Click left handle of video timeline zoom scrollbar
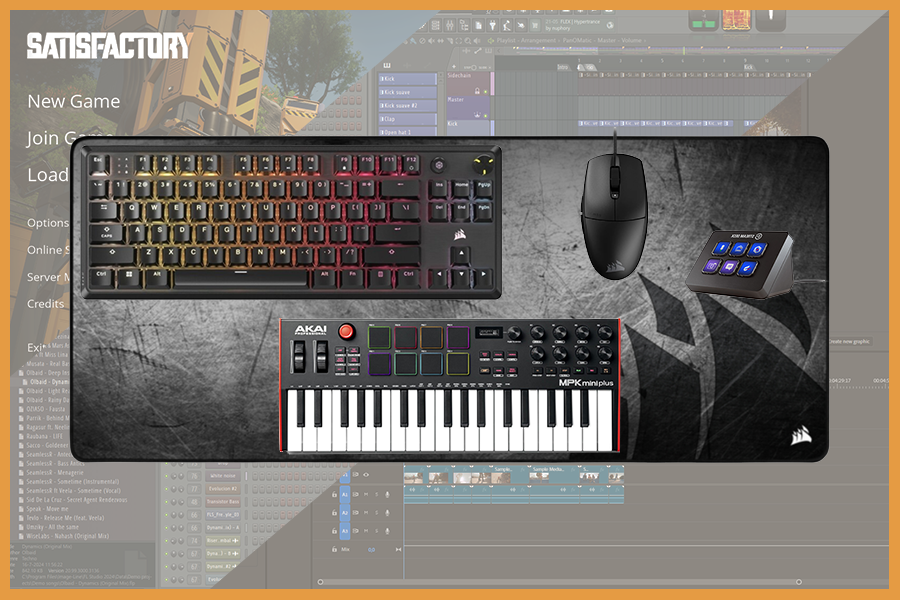 (x=321, y=582)
